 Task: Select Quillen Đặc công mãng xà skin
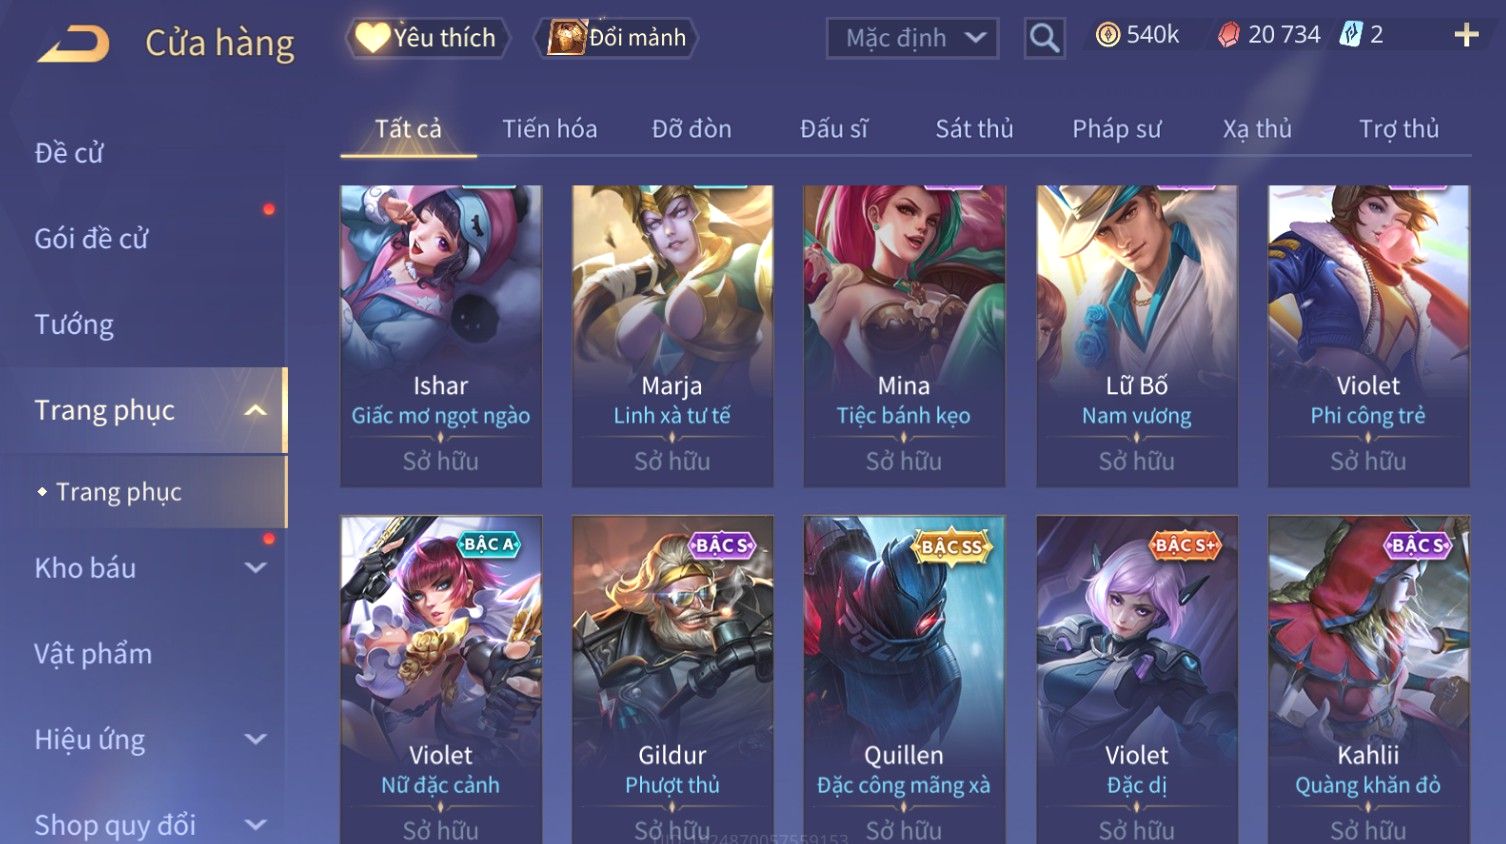tap(904, 680)
